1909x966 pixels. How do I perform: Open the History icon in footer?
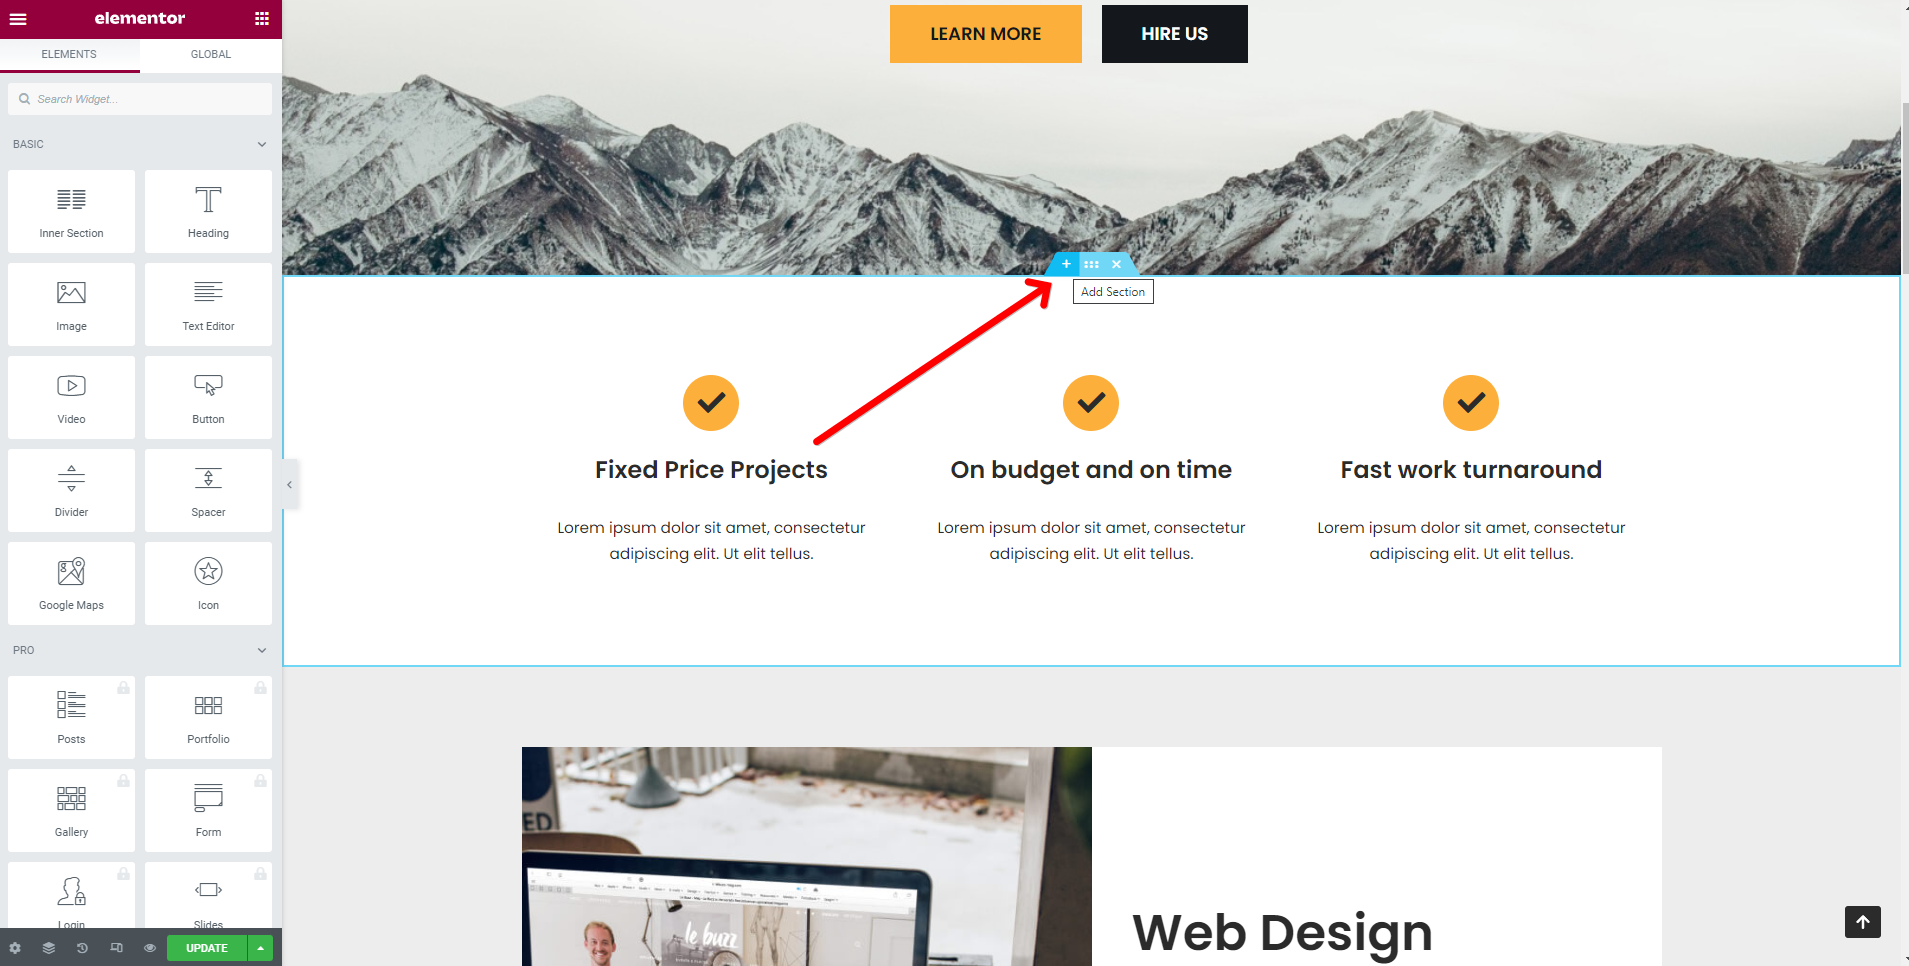[x=82, y=948]
